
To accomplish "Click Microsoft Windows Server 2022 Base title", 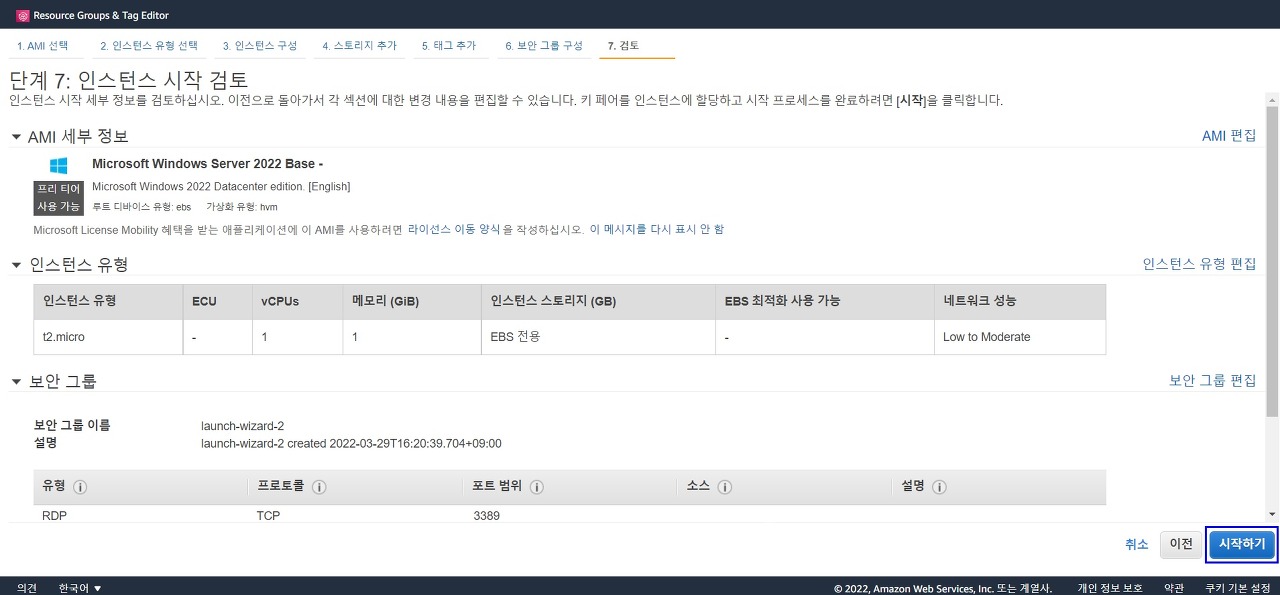I will (x=207, y=164).
